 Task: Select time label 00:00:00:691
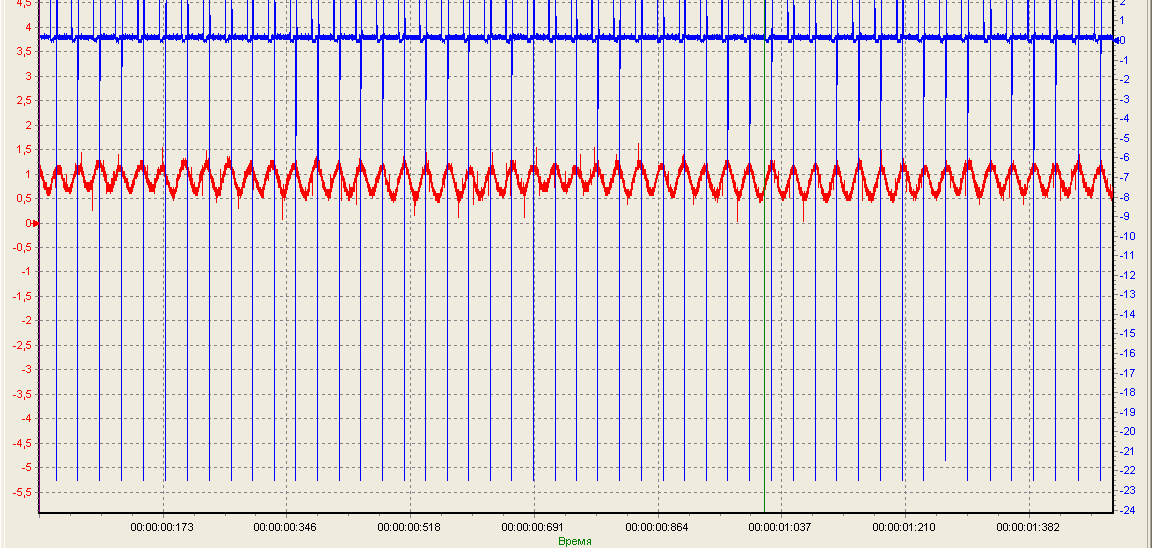point(533,527)
